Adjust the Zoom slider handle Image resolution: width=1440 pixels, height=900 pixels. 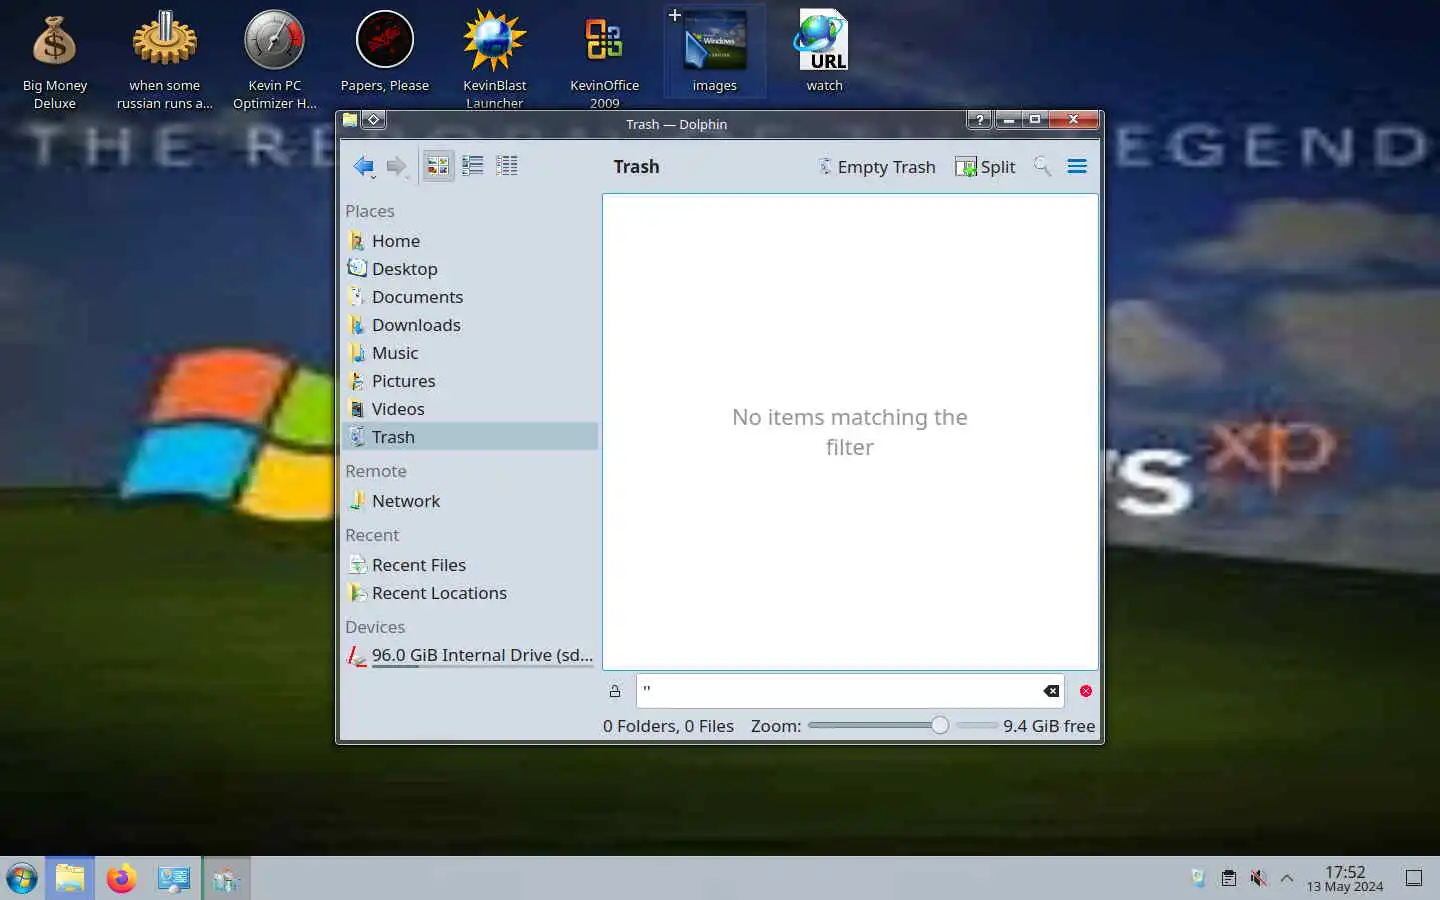click(x=939, y=725)
